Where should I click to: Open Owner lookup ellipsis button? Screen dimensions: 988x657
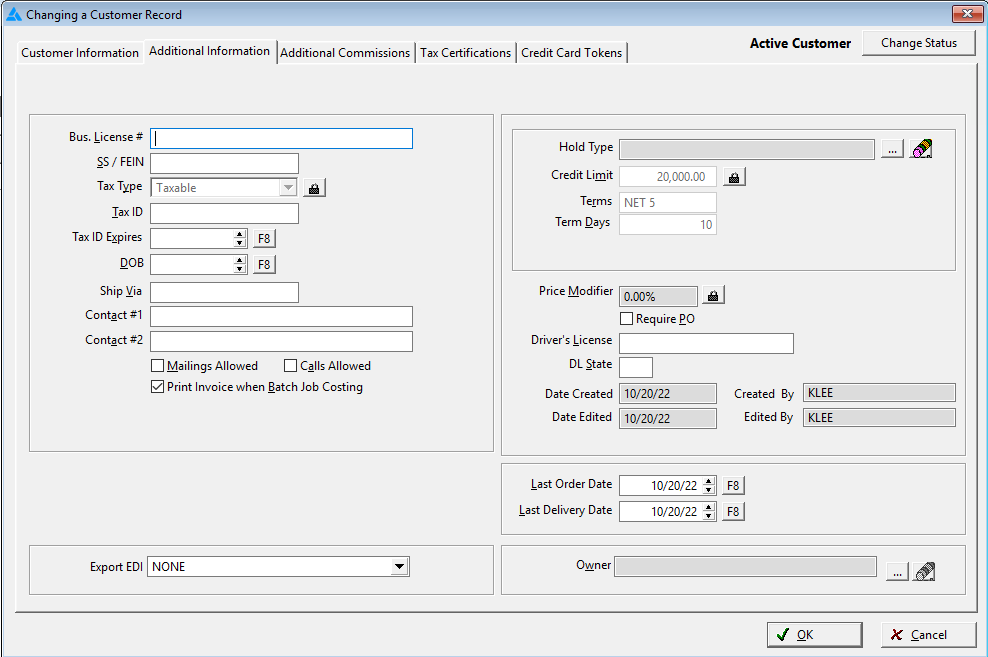pos(897,572)
